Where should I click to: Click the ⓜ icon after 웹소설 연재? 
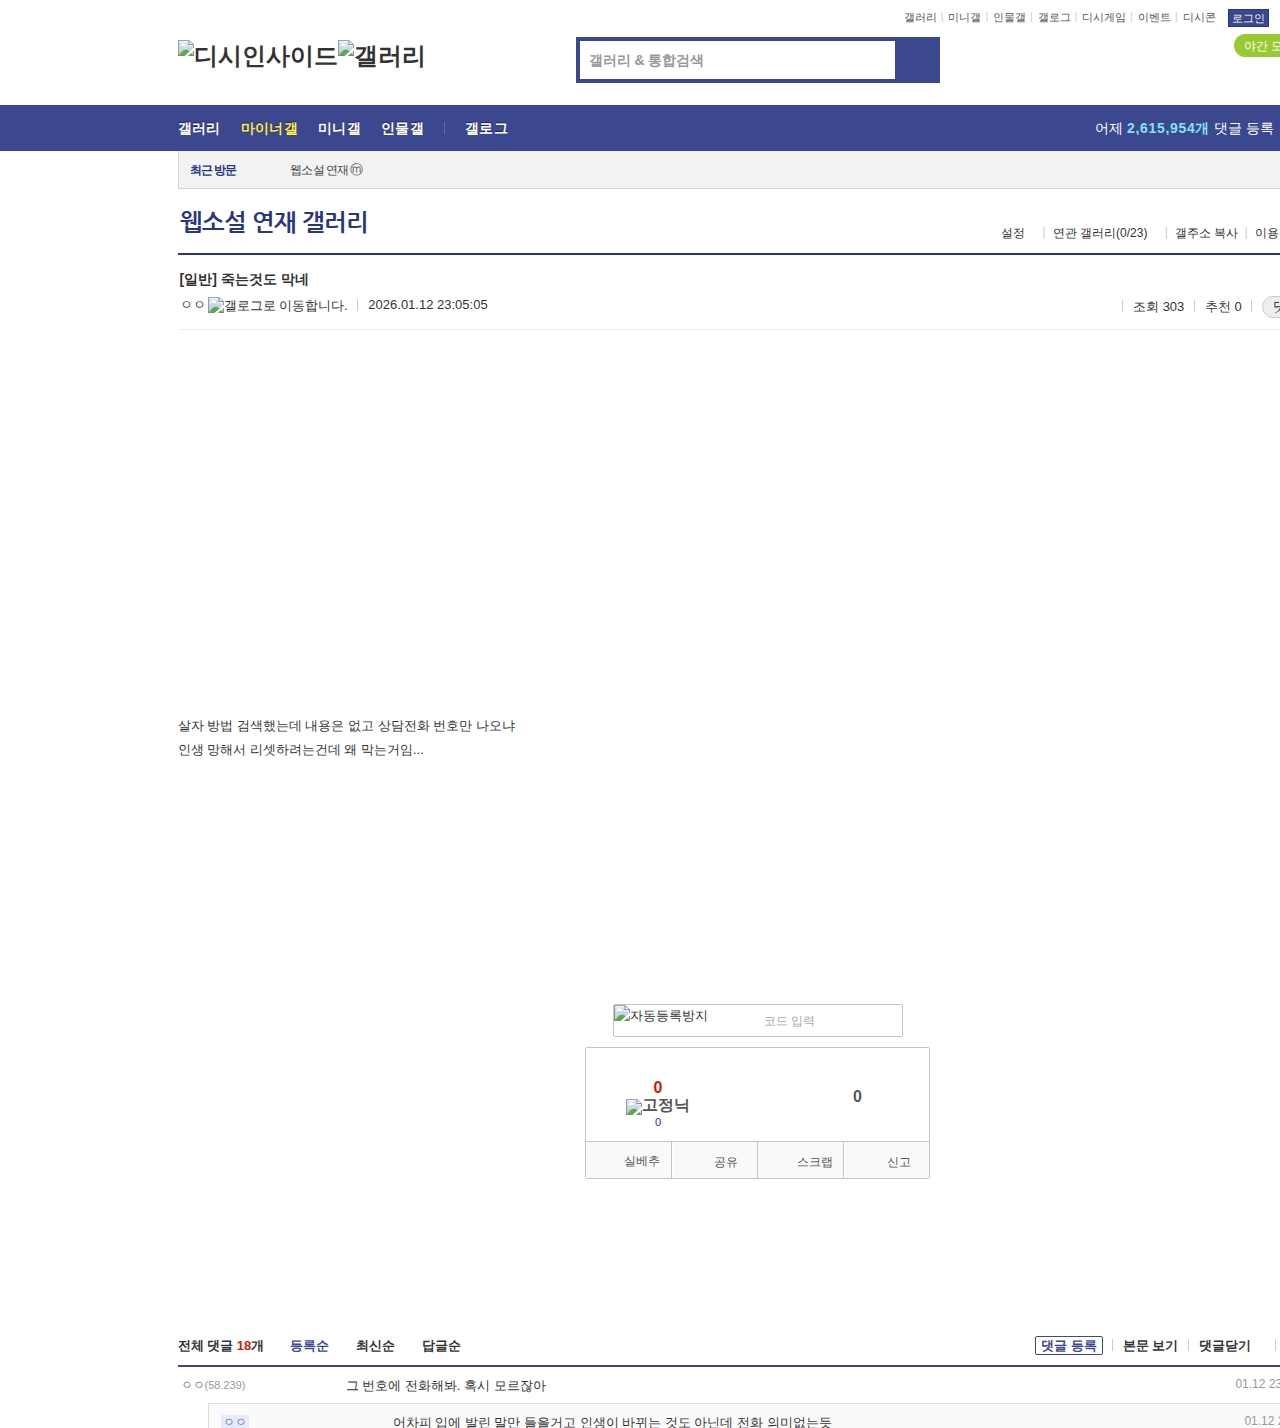click(357, 170)
